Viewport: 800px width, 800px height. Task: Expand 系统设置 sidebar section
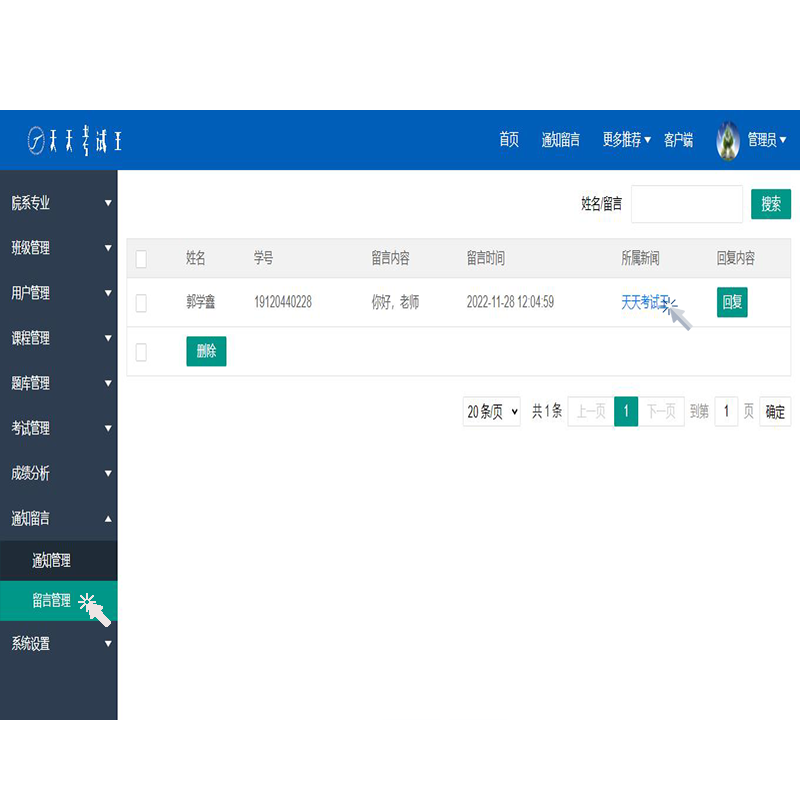(x=59, y=643)
